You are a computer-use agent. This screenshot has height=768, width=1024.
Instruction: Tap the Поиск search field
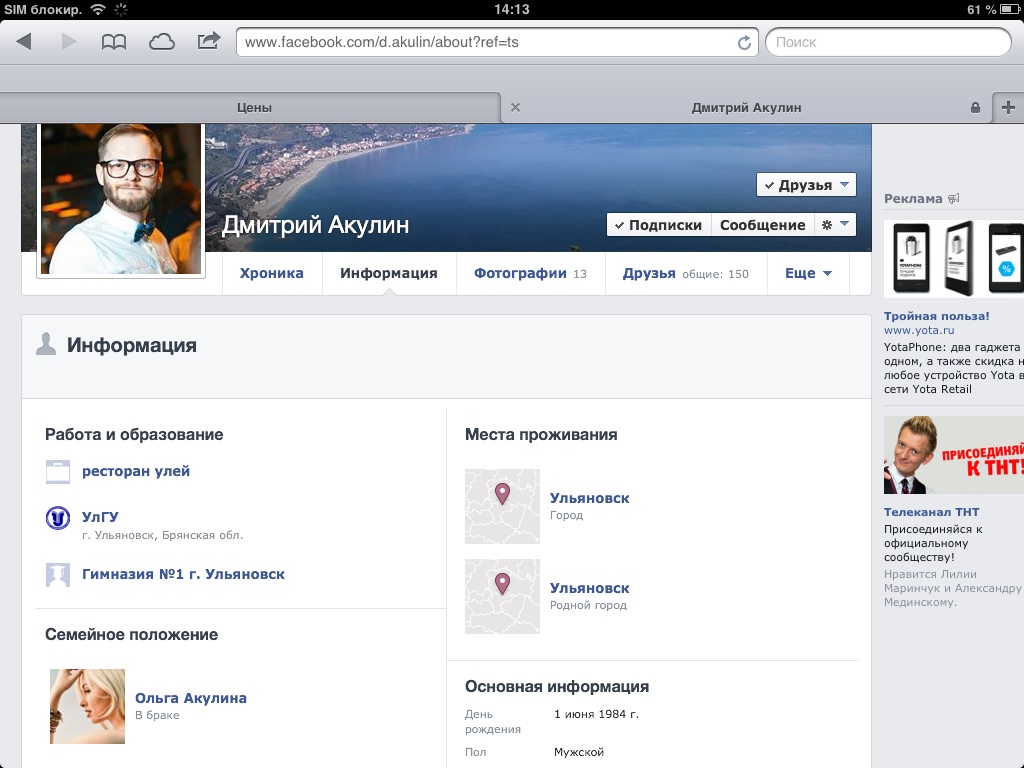[x=888, y=42]
